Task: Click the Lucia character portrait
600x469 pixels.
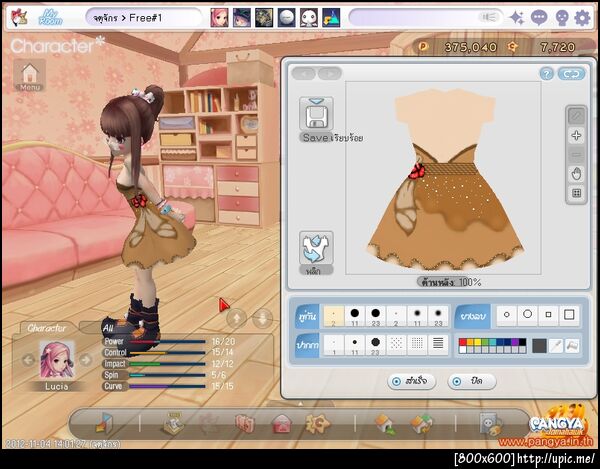Action: 57,360
